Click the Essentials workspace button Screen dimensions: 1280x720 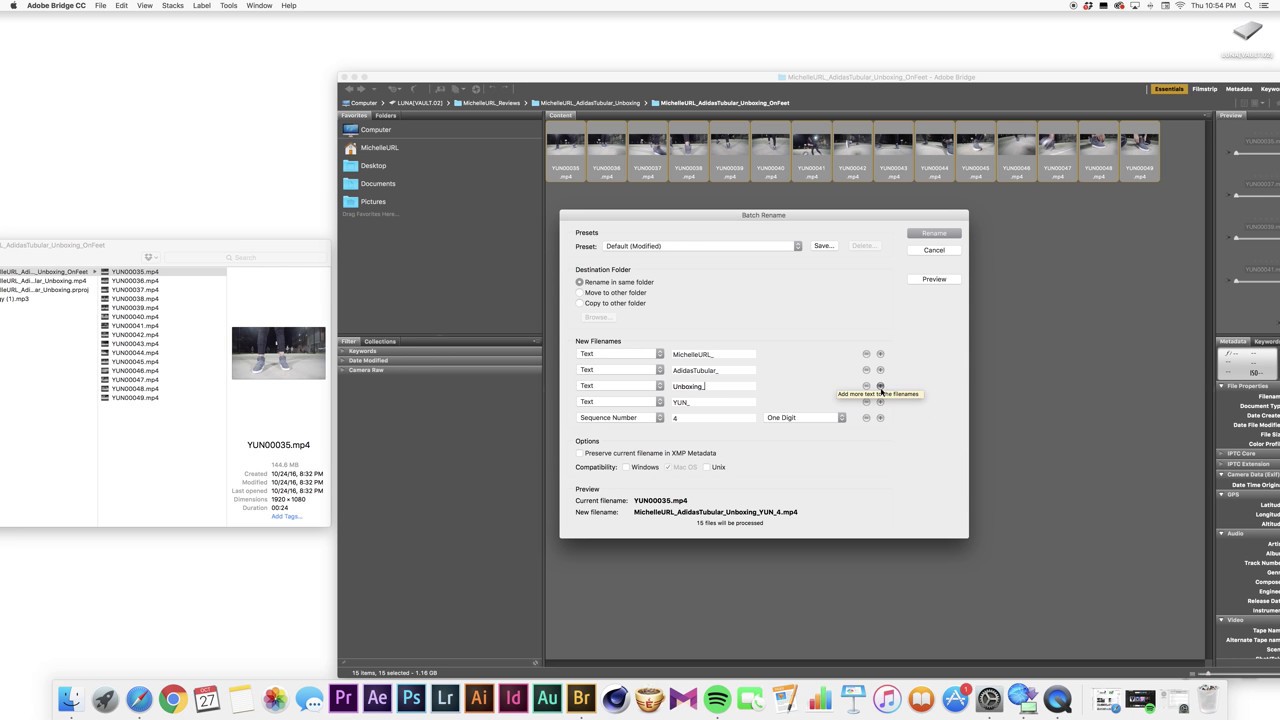point(1169,89)
